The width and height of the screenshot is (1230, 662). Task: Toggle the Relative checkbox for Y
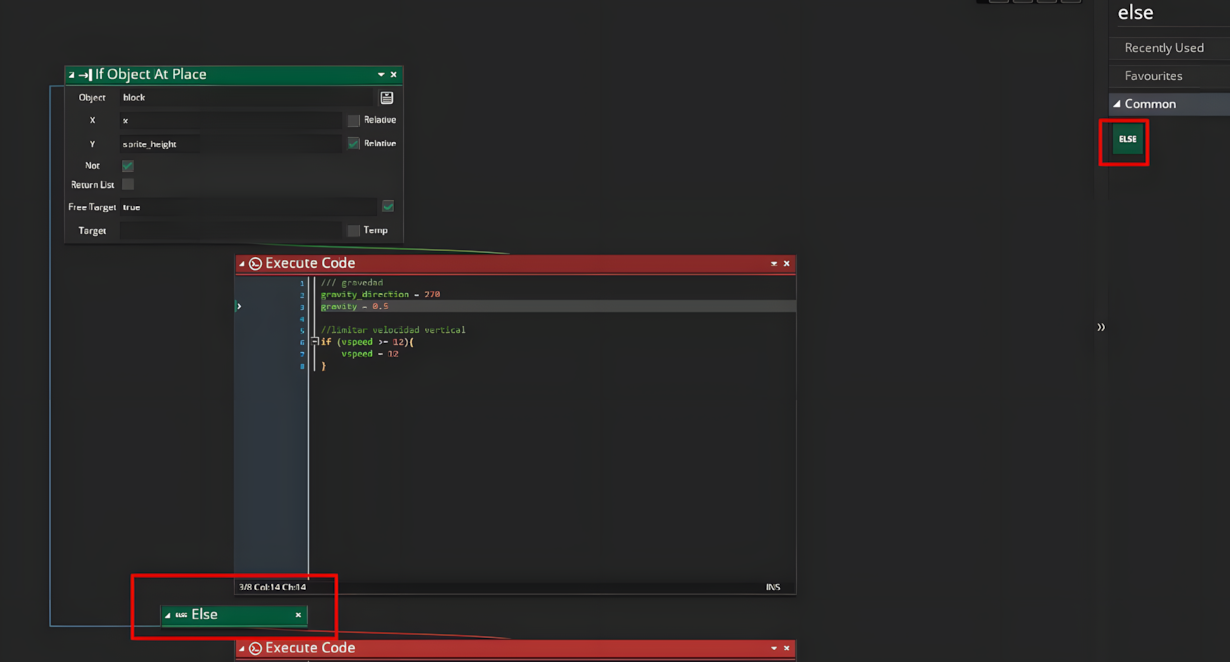click(x=353, y=143)
